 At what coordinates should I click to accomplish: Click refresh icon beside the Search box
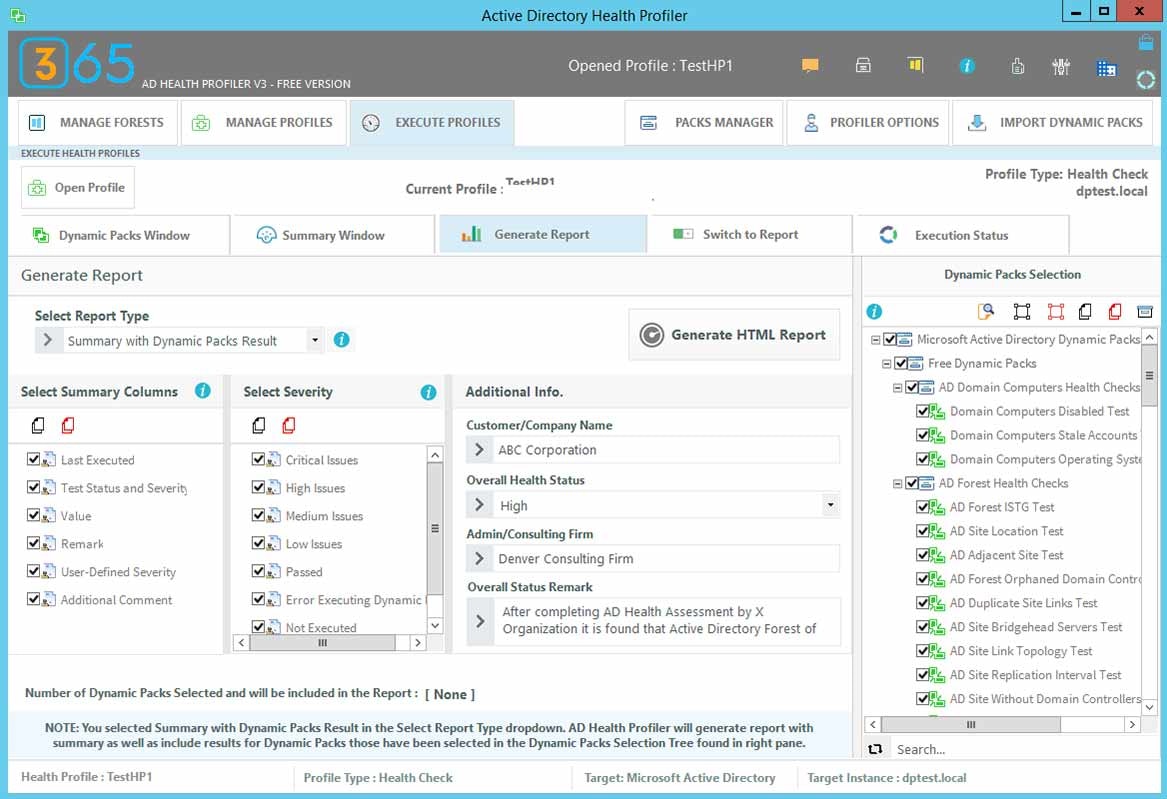pos(876,749)
